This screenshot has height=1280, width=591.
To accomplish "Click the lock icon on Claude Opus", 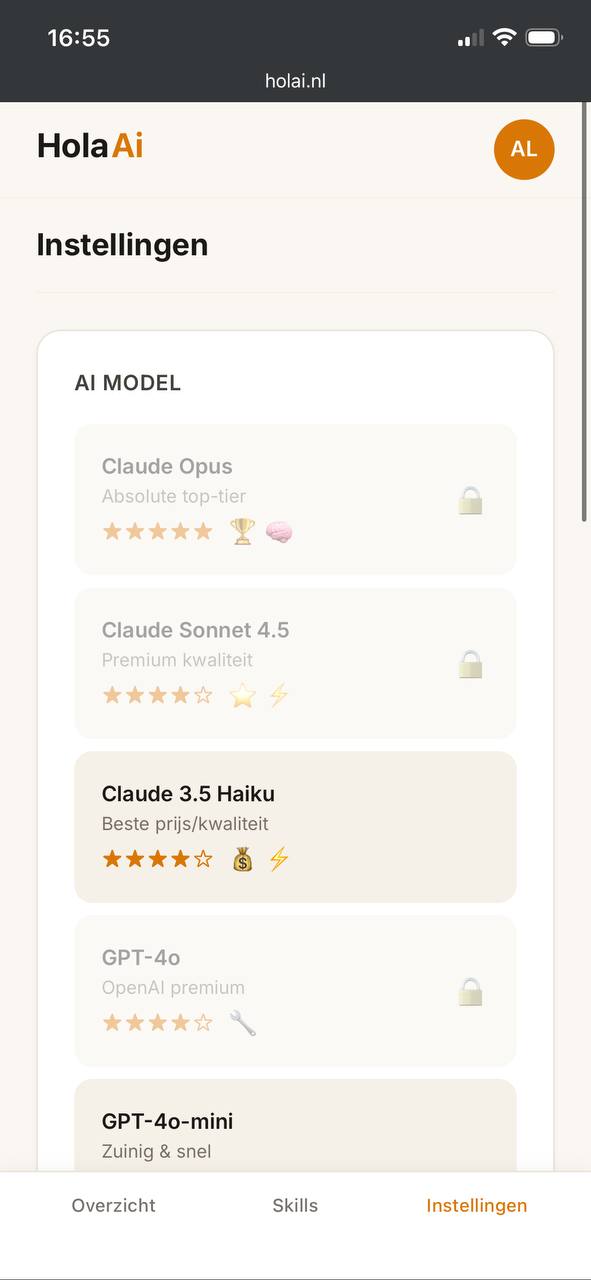I will click(x=470, y=500).
